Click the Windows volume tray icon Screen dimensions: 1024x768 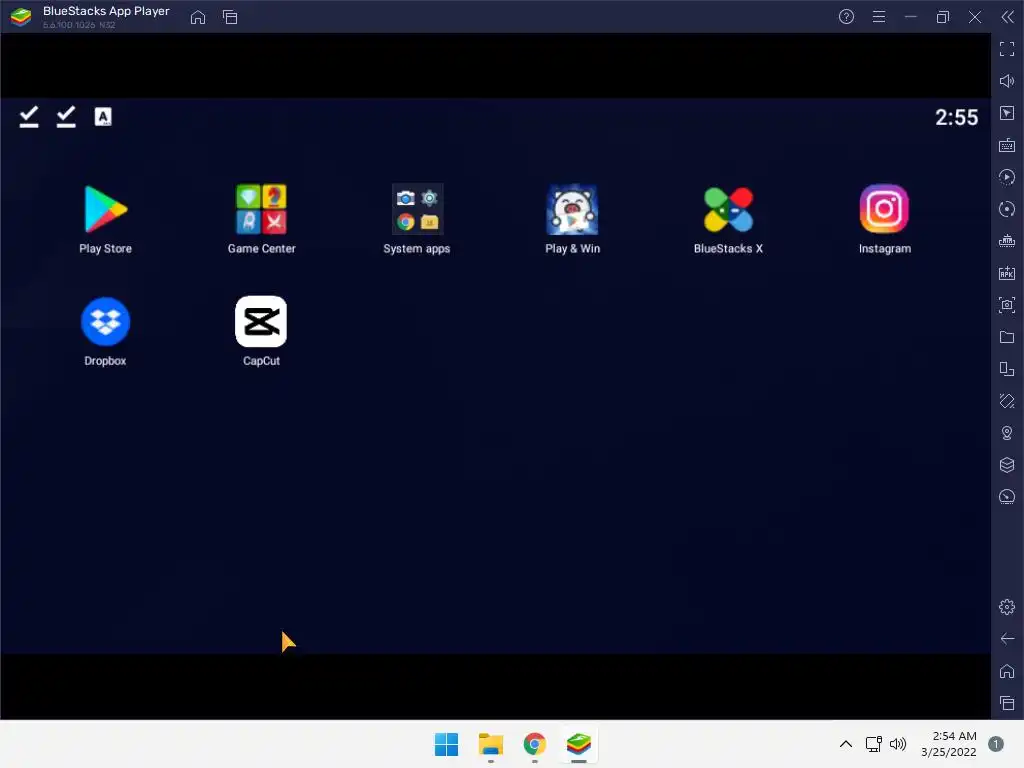click(899, 744)
